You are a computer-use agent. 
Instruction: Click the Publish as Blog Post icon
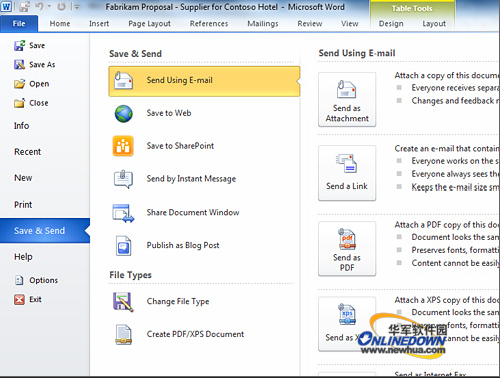(123, 245)
